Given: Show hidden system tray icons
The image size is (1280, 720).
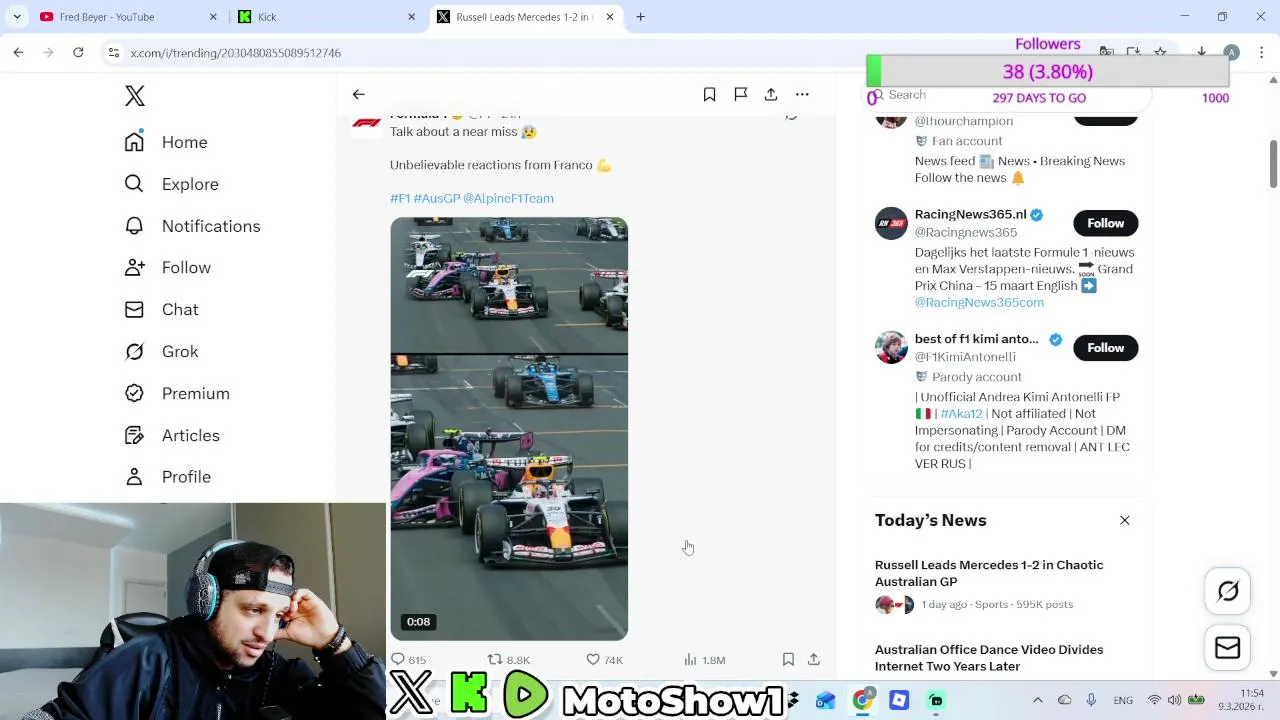Looking at the screenshot, I should coord(1037,700).
